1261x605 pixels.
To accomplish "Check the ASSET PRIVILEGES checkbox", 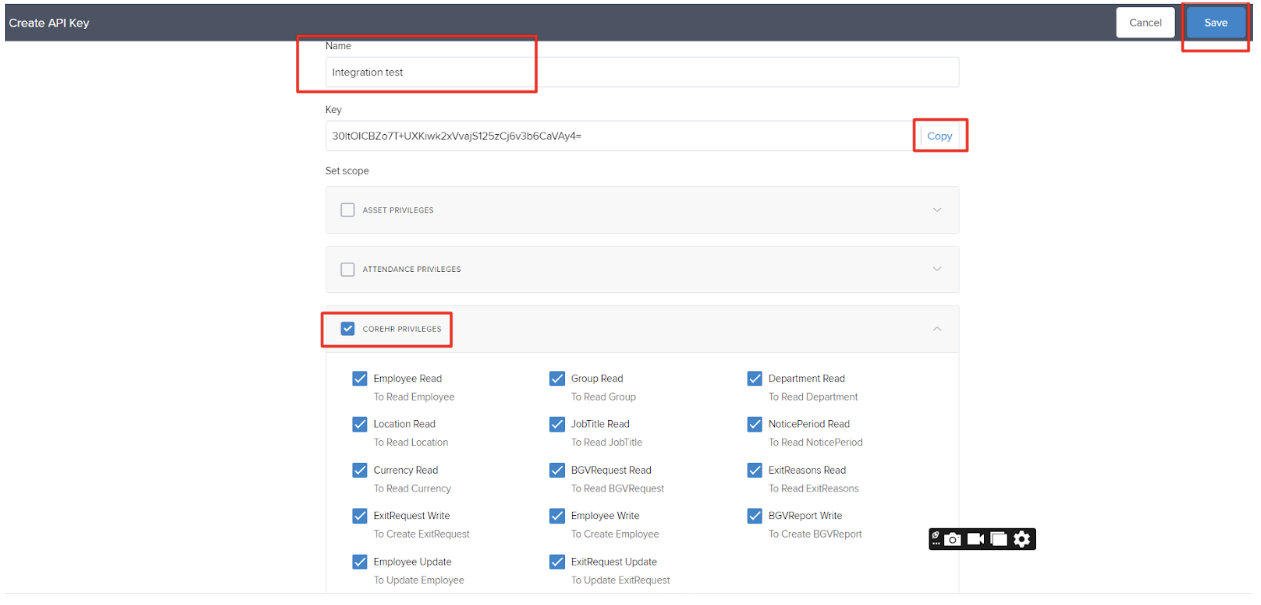I will (x=348, y=210).
